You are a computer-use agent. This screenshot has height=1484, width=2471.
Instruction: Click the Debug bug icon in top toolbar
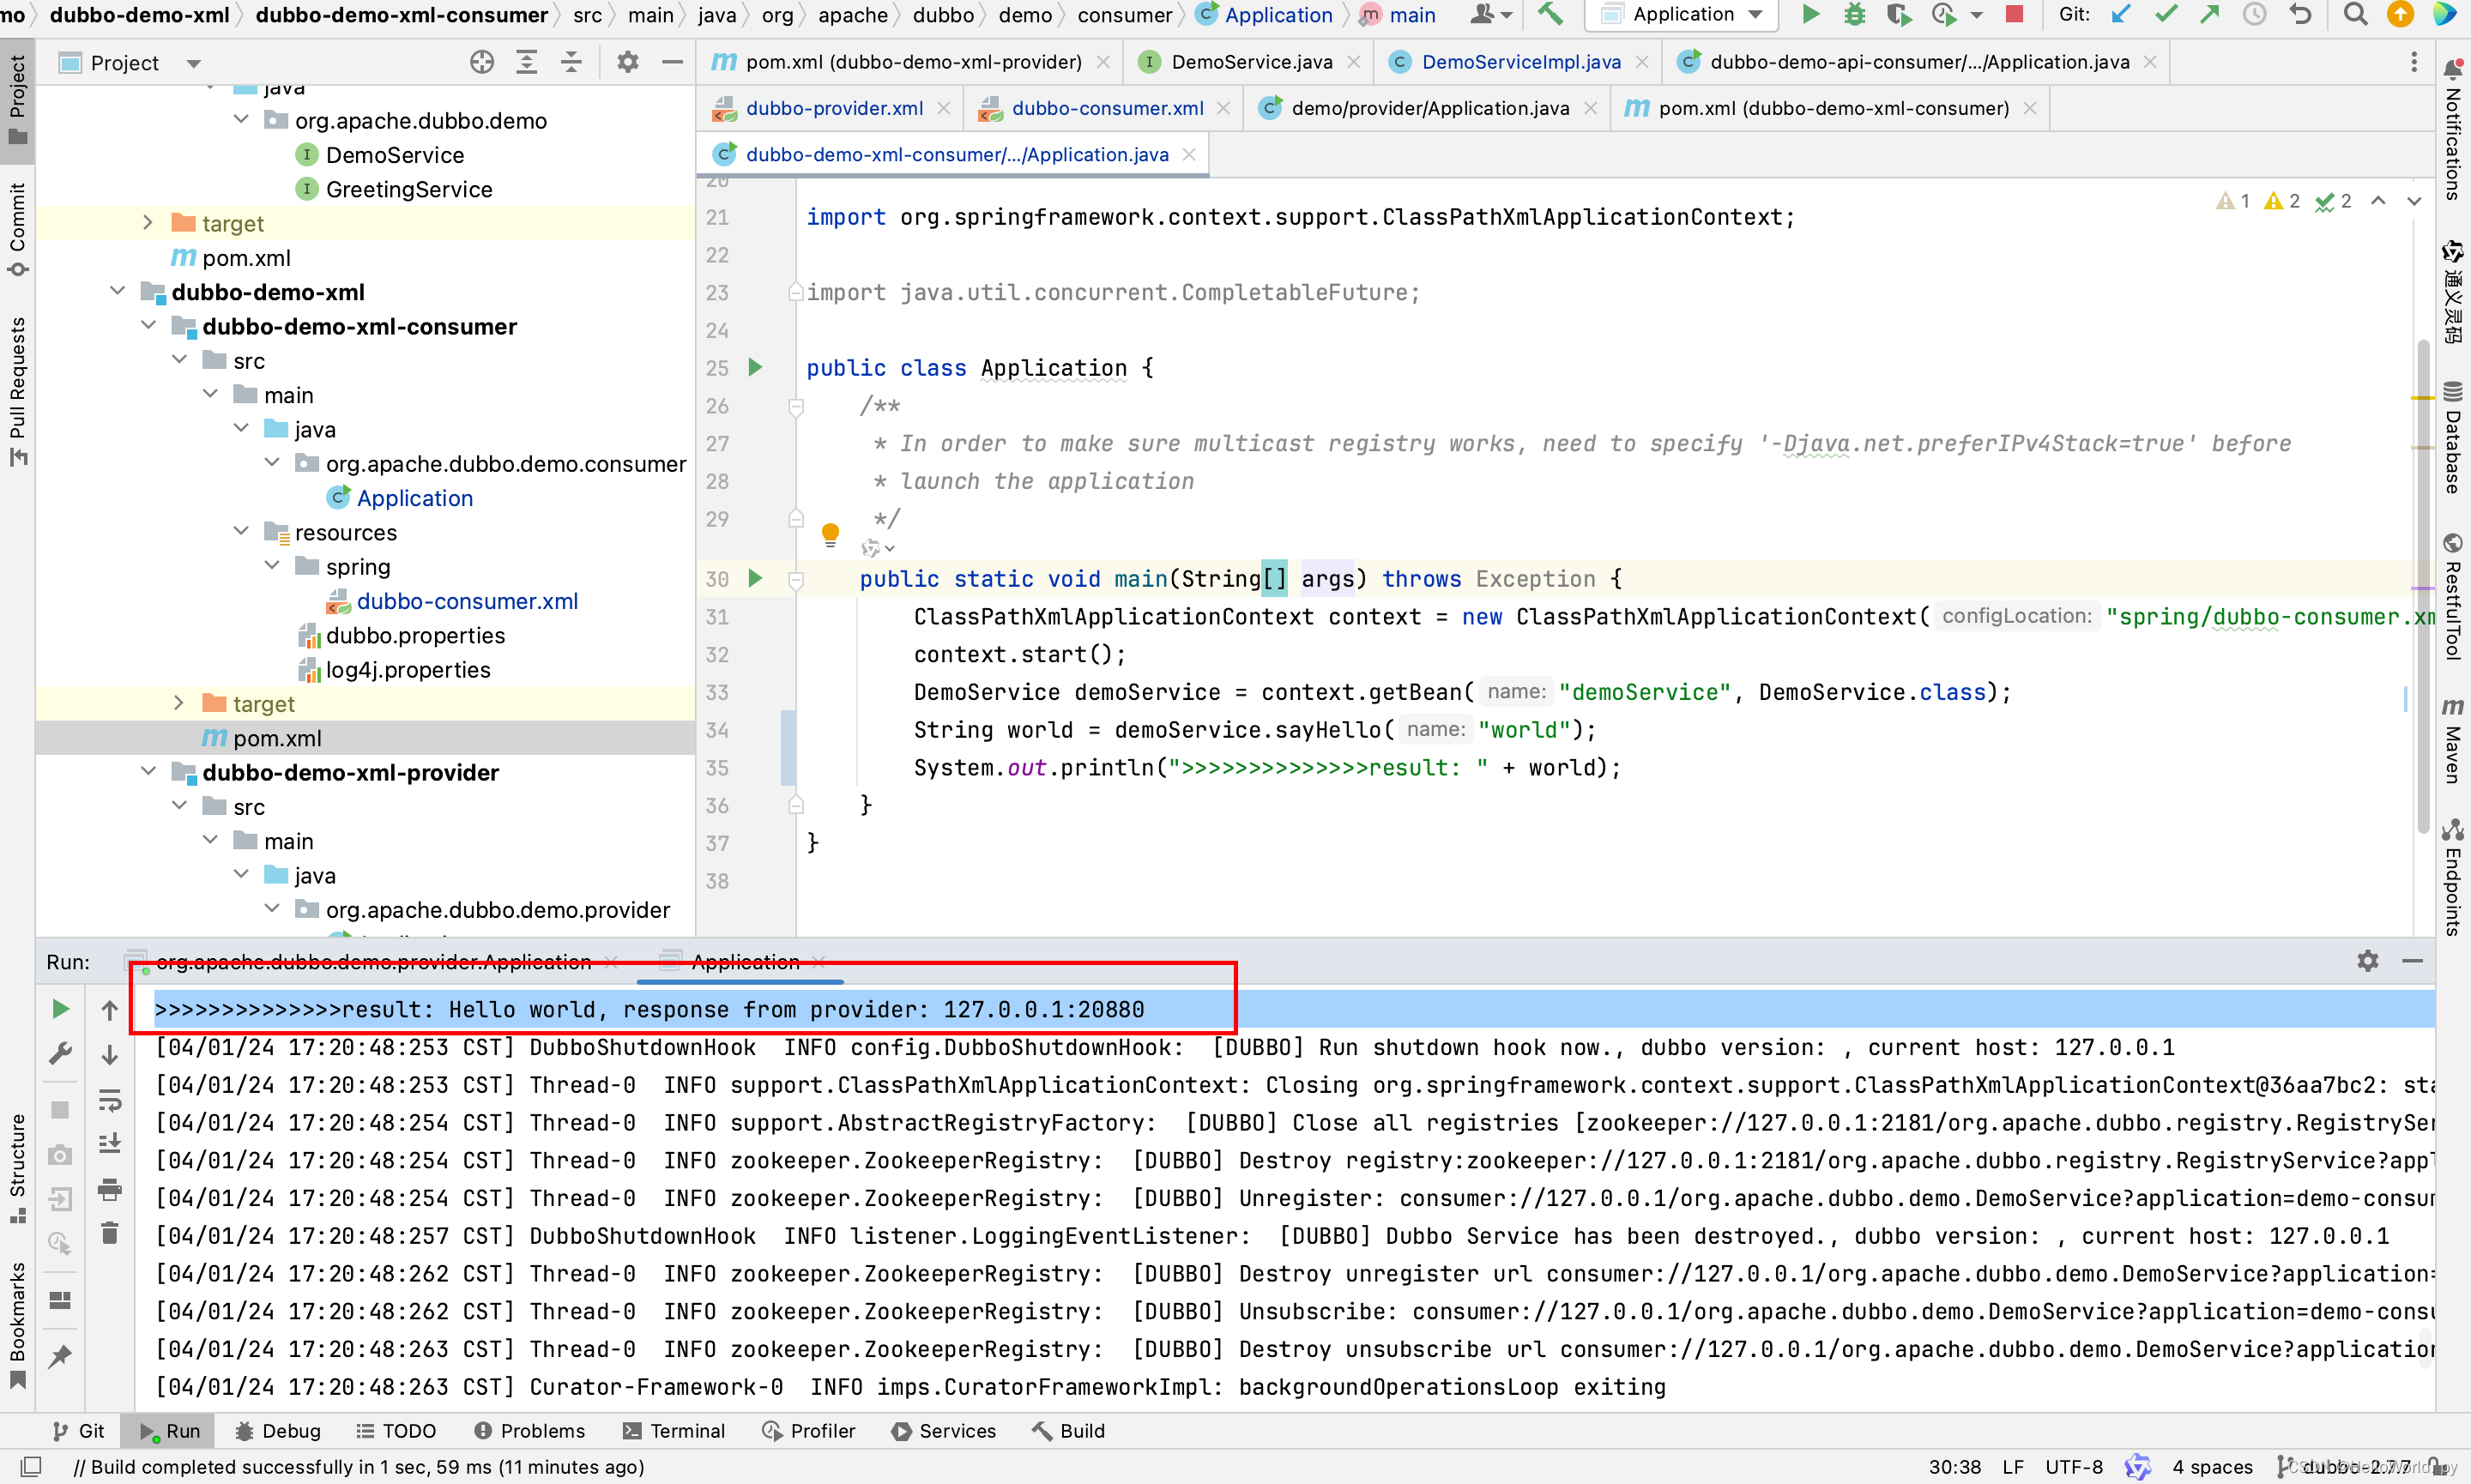[1854, 14]
